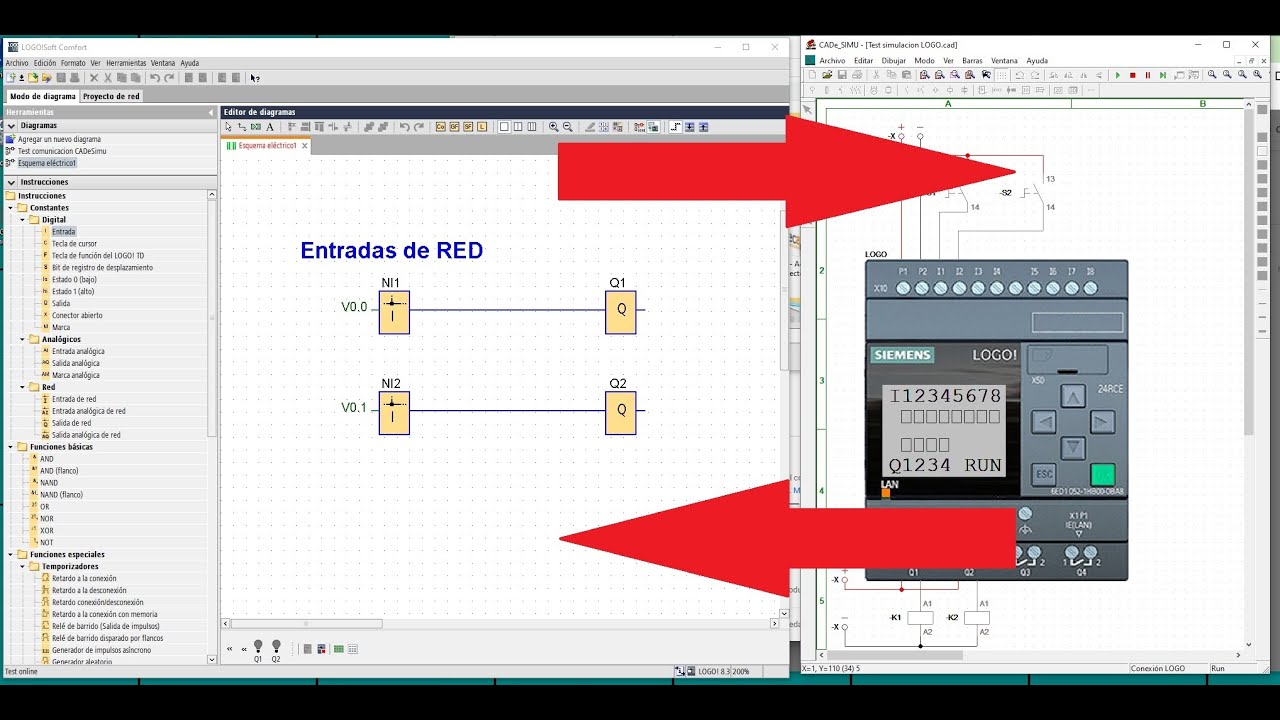1280x720 pixels.
Task: Switch to Proyecto de red tab
Action: pyautogui.click(x=111, y=96)
